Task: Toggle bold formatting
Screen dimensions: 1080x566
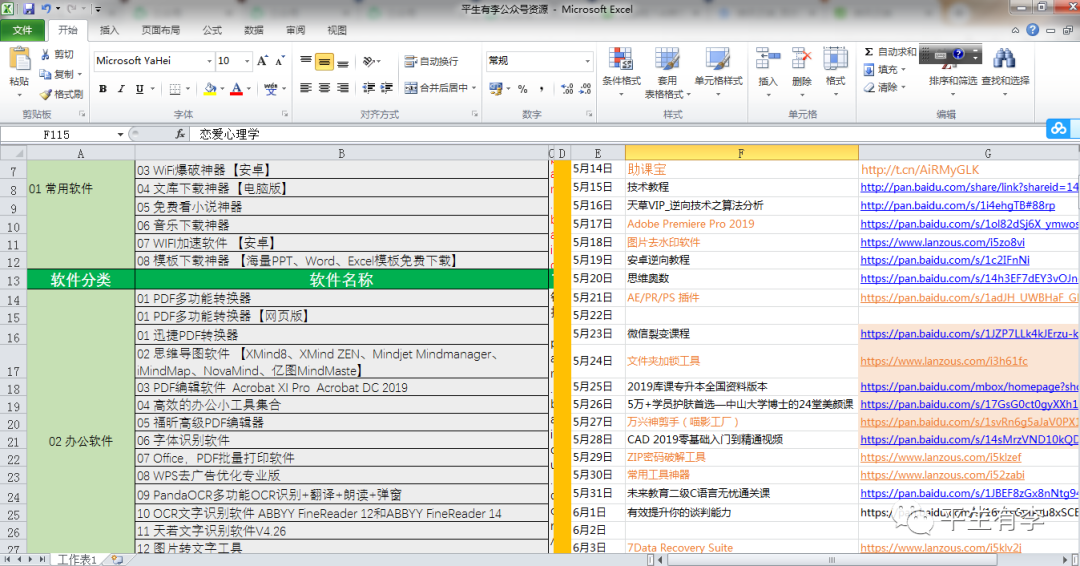Action: point(103,89)
